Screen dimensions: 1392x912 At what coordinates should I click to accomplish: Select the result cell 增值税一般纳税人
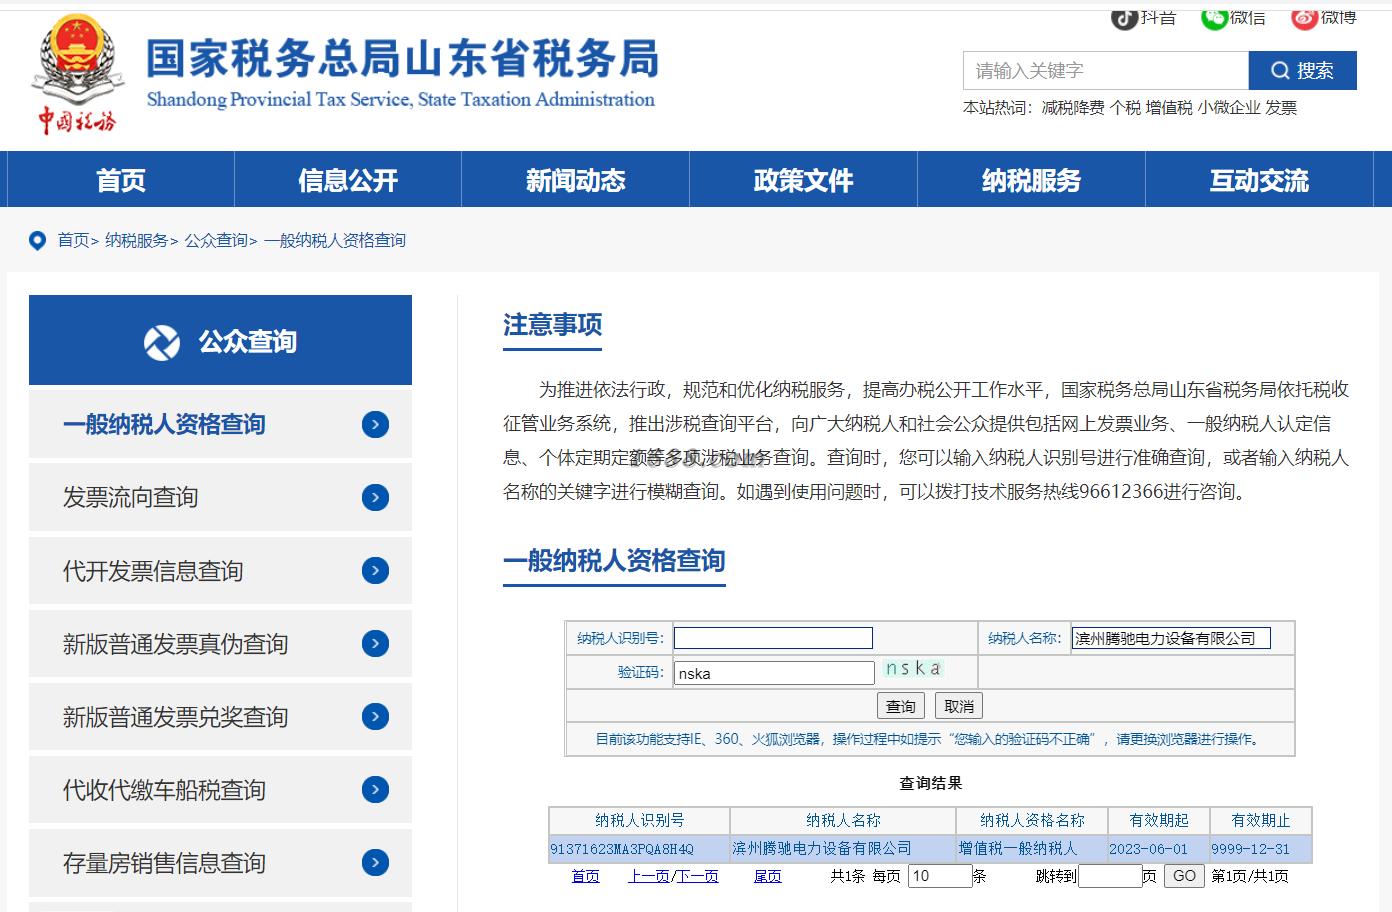(x=1032, y=849)
